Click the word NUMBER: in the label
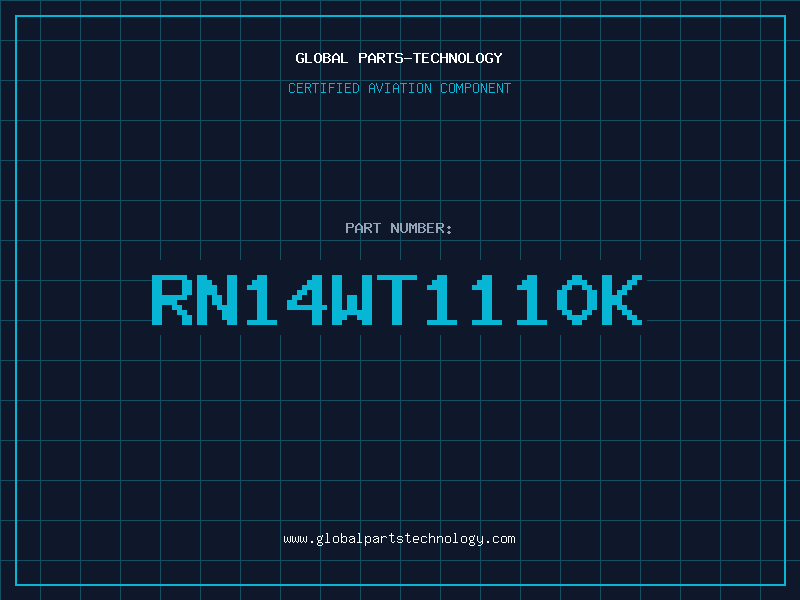This screenshot has width=800, height=600. click(x=421, y=228)
